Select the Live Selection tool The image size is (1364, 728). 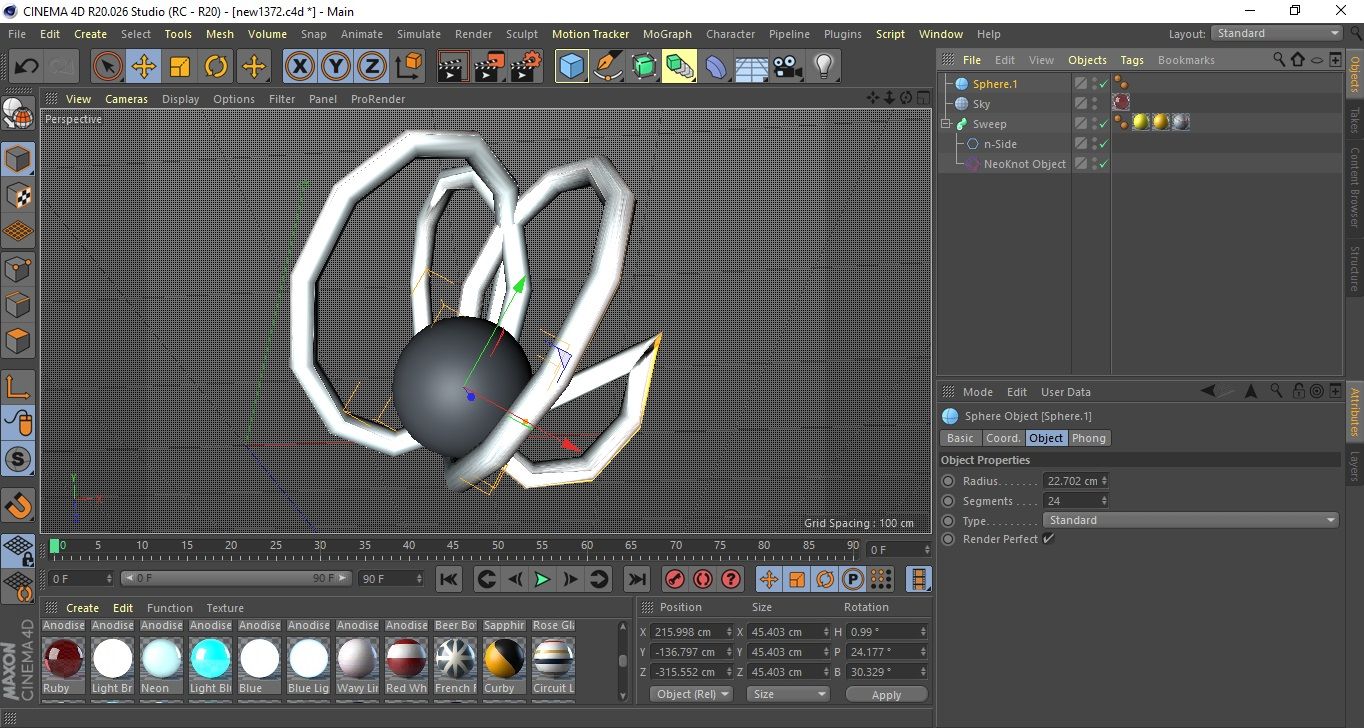[108, 67]
